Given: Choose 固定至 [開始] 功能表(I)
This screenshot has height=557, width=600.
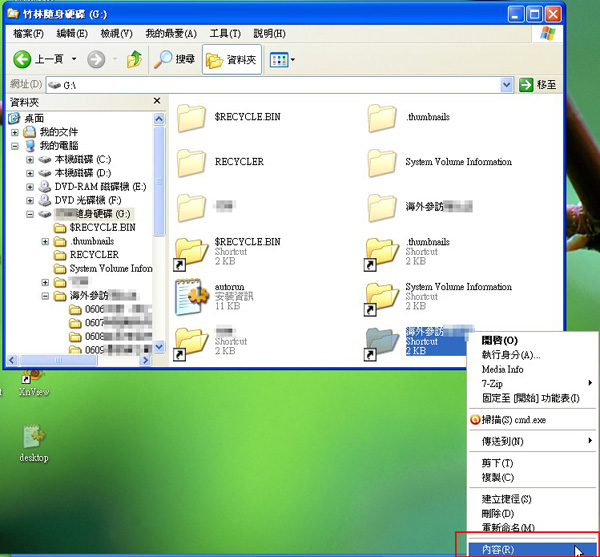Looking at the screenshot, I should [x=530, y=398].
